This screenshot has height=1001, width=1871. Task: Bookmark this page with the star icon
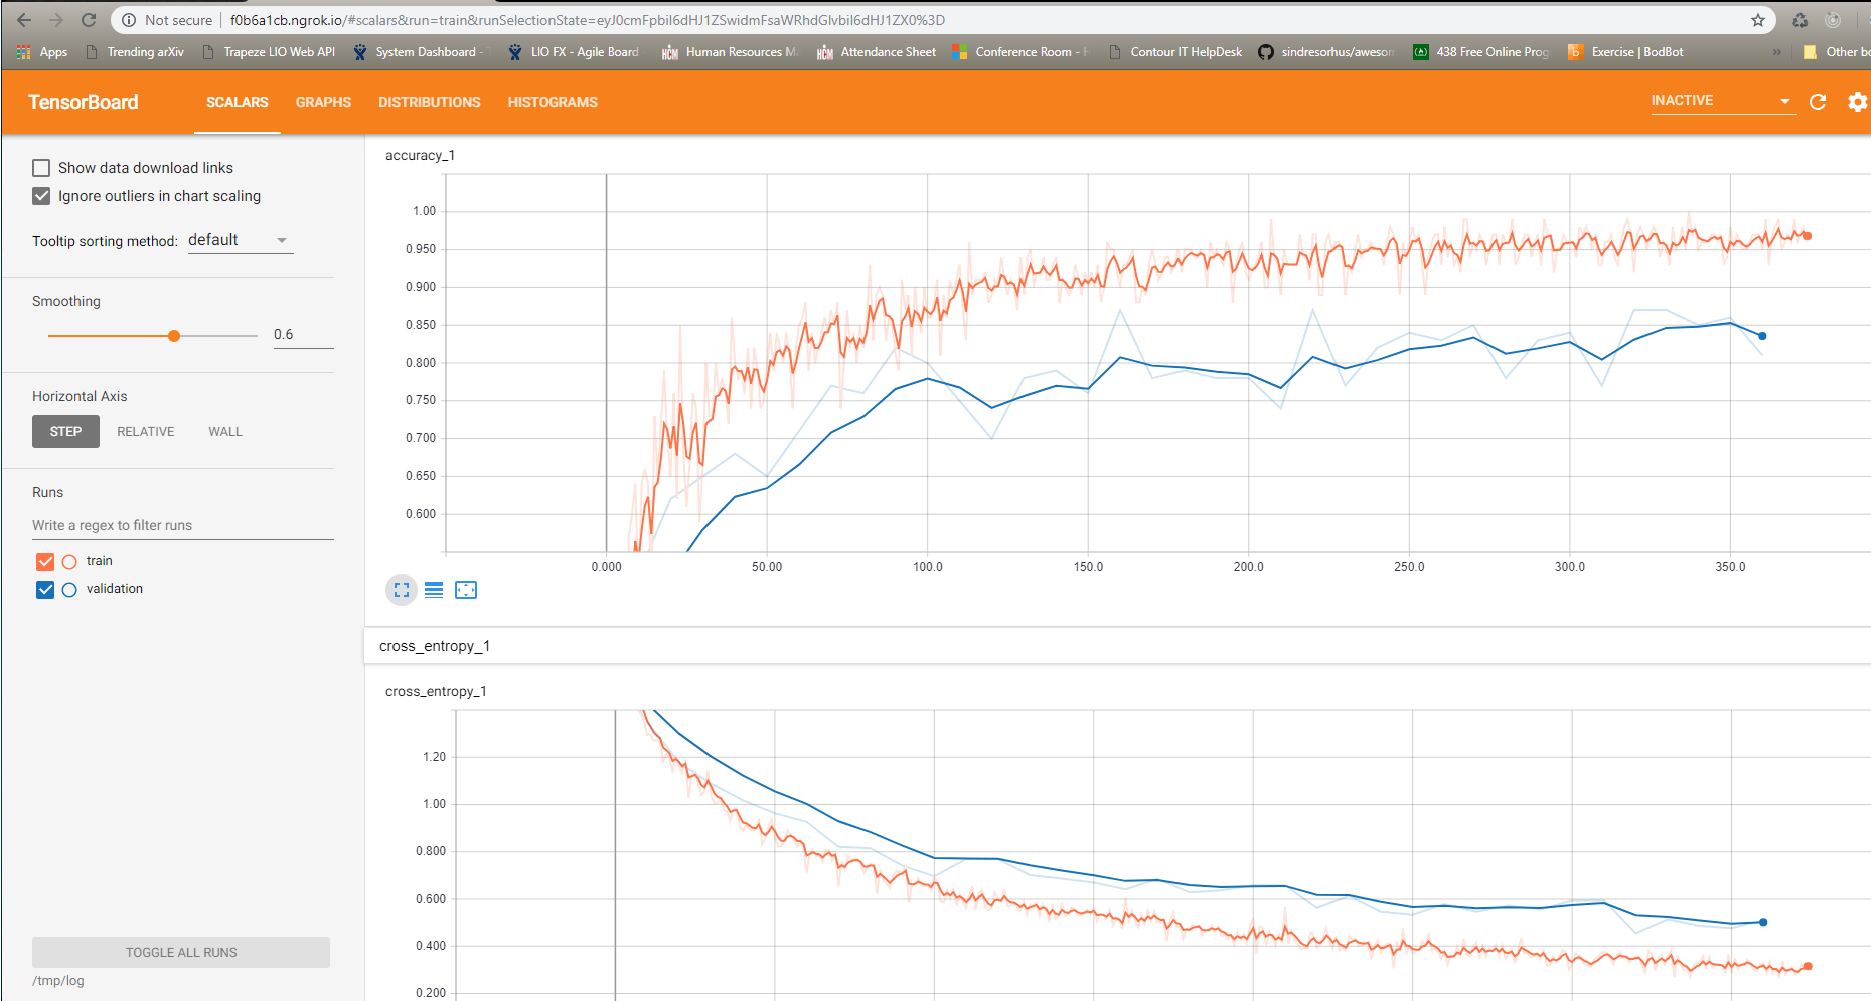[x=1757, y=20]
